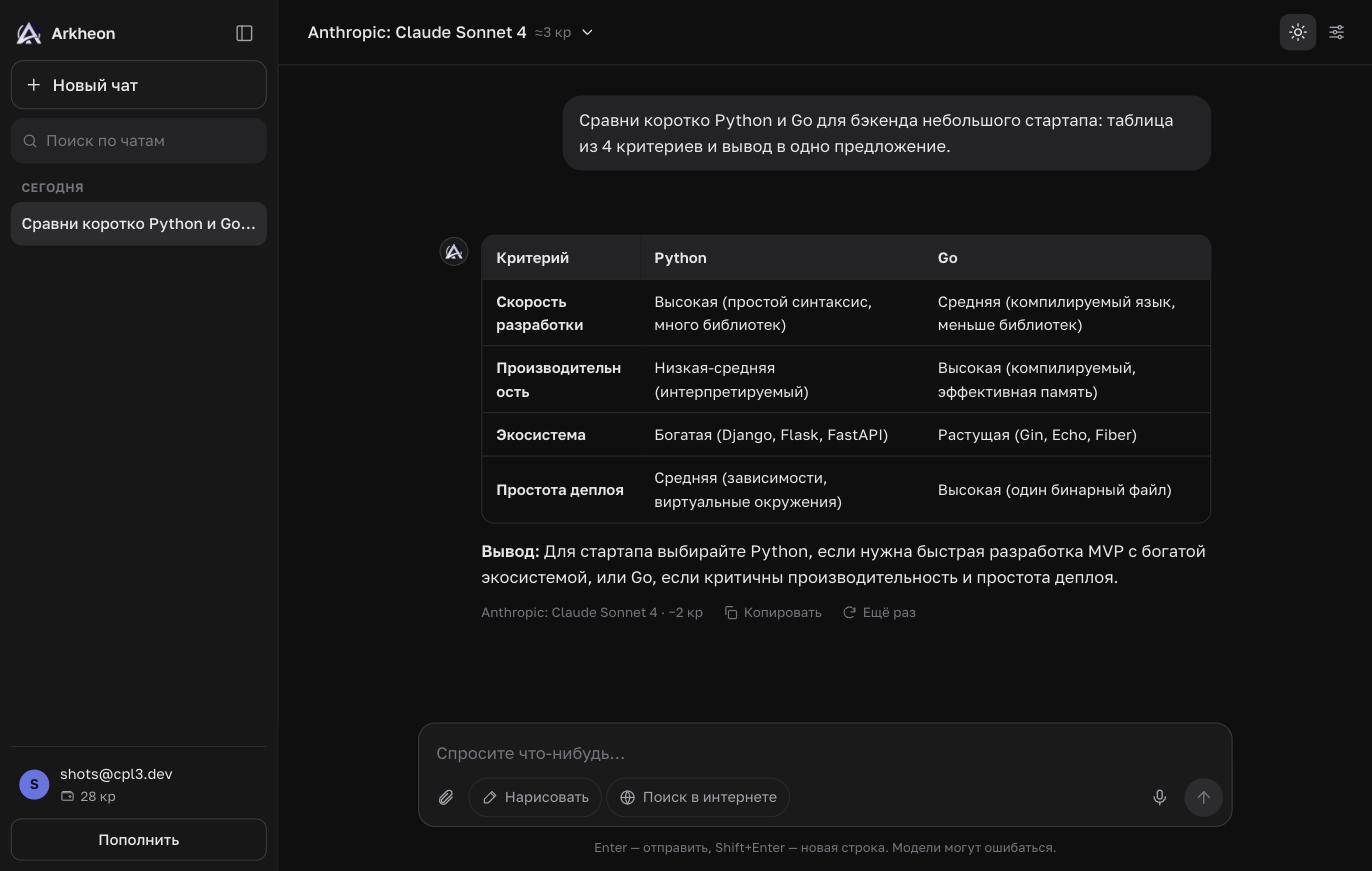Screen dimensions: 1372x871
Task: Click the hint text about Enter and Shift+Enter
Action: pyautogui.click(x=825, y=847)
